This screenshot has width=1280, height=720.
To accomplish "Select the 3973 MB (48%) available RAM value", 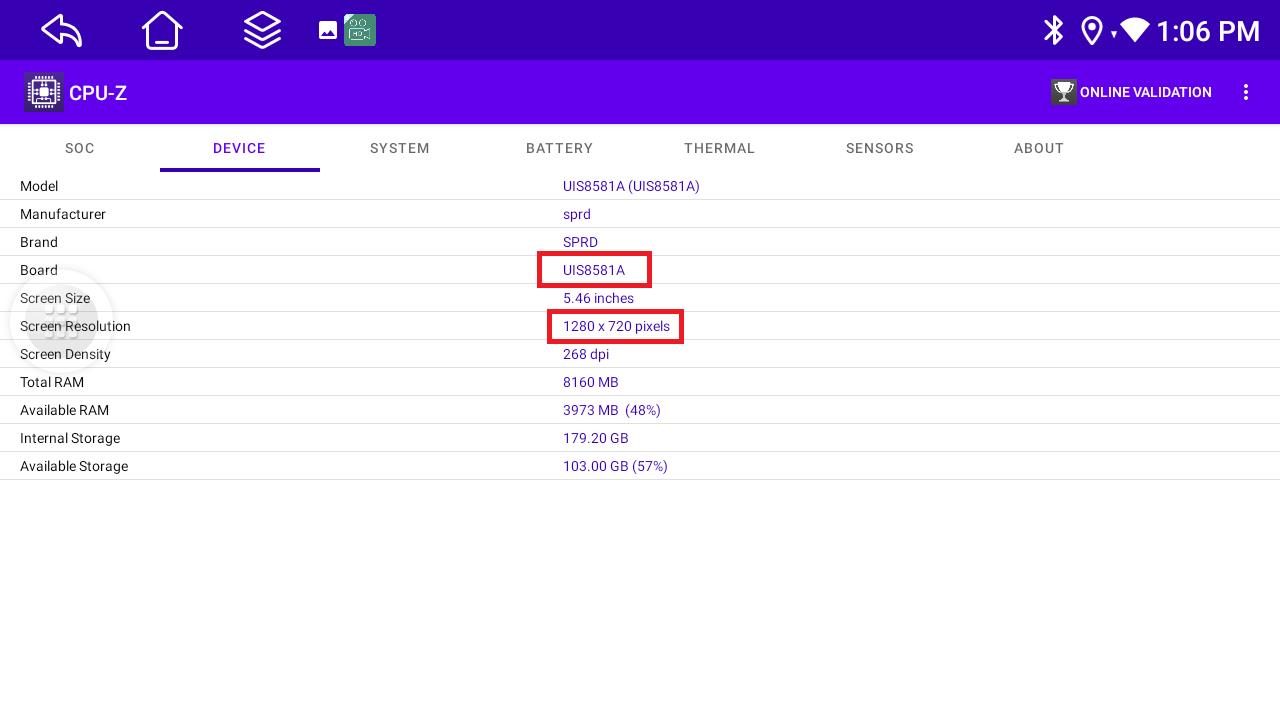I will [612, 410].
